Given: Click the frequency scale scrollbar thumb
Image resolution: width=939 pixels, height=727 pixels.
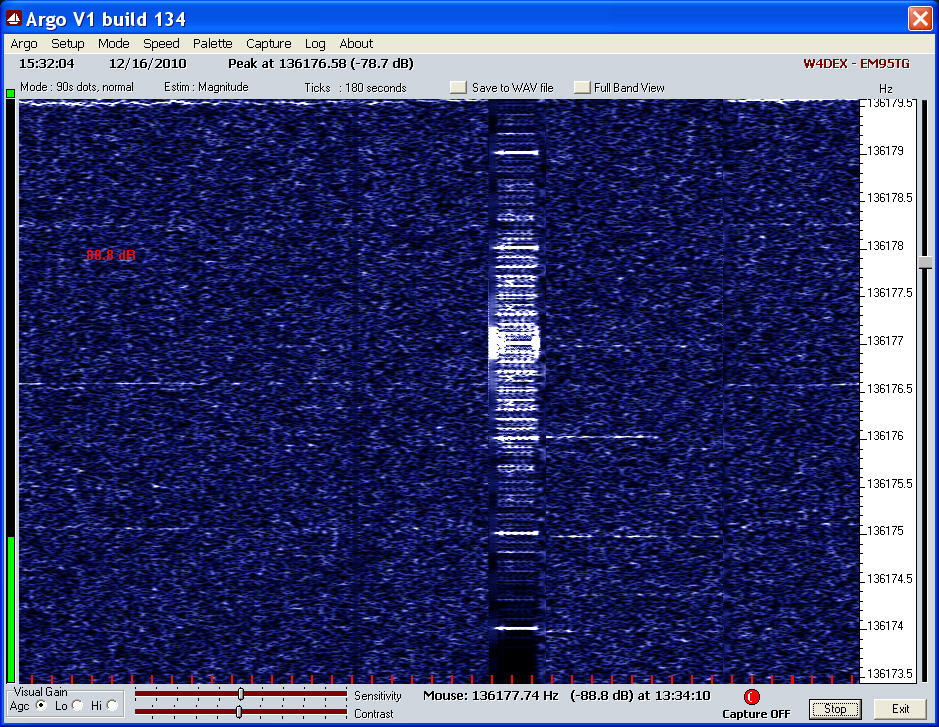Looking at the screenshot, I should [x=926, y=262].
